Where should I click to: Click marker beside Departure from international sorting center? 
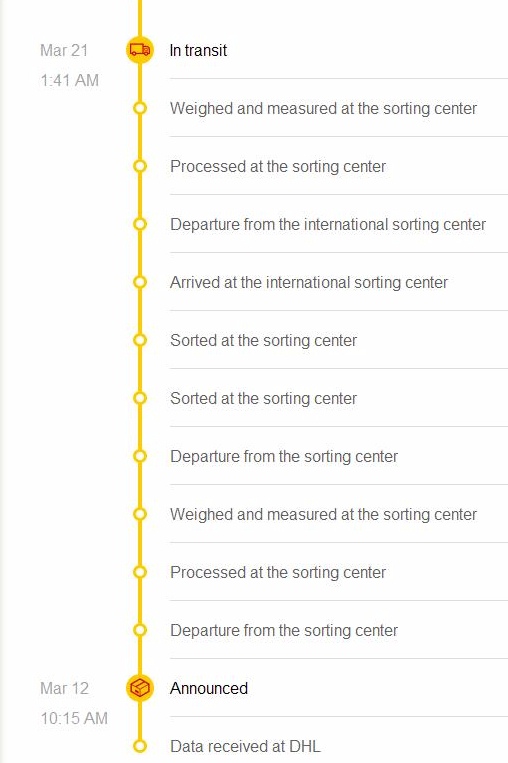[140, 224]
